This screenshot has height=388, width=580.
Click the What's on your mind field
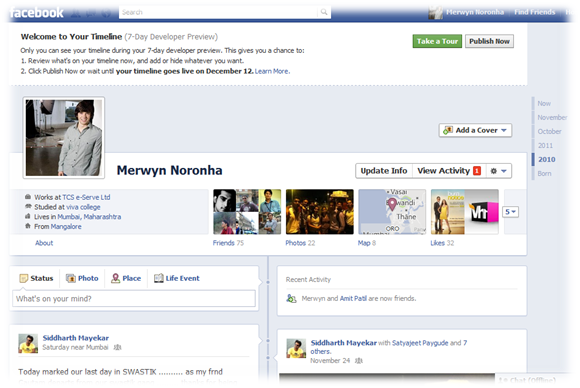tap(134, 298)
